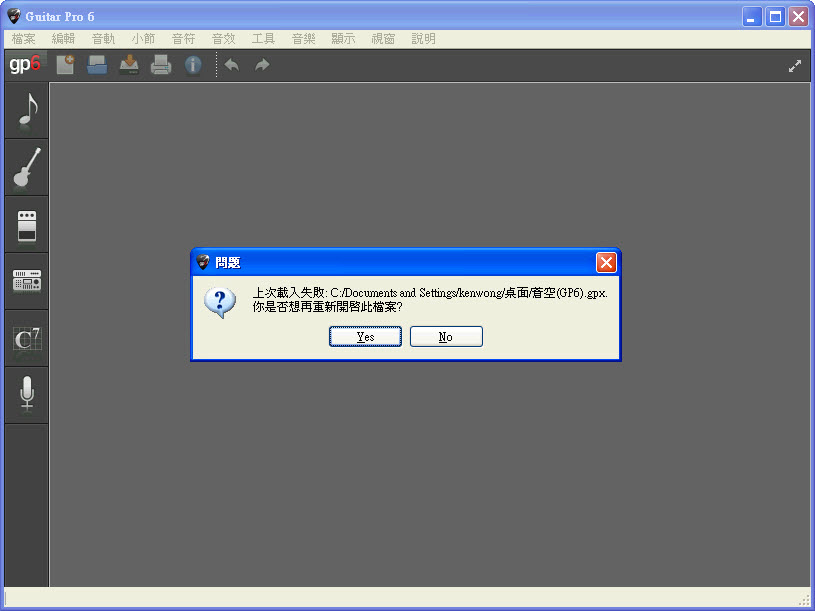Viewport: 815px width, 611px height.
Task: Open the 音軌 menu
Action: pyautogui.click(x=103, y=39)
